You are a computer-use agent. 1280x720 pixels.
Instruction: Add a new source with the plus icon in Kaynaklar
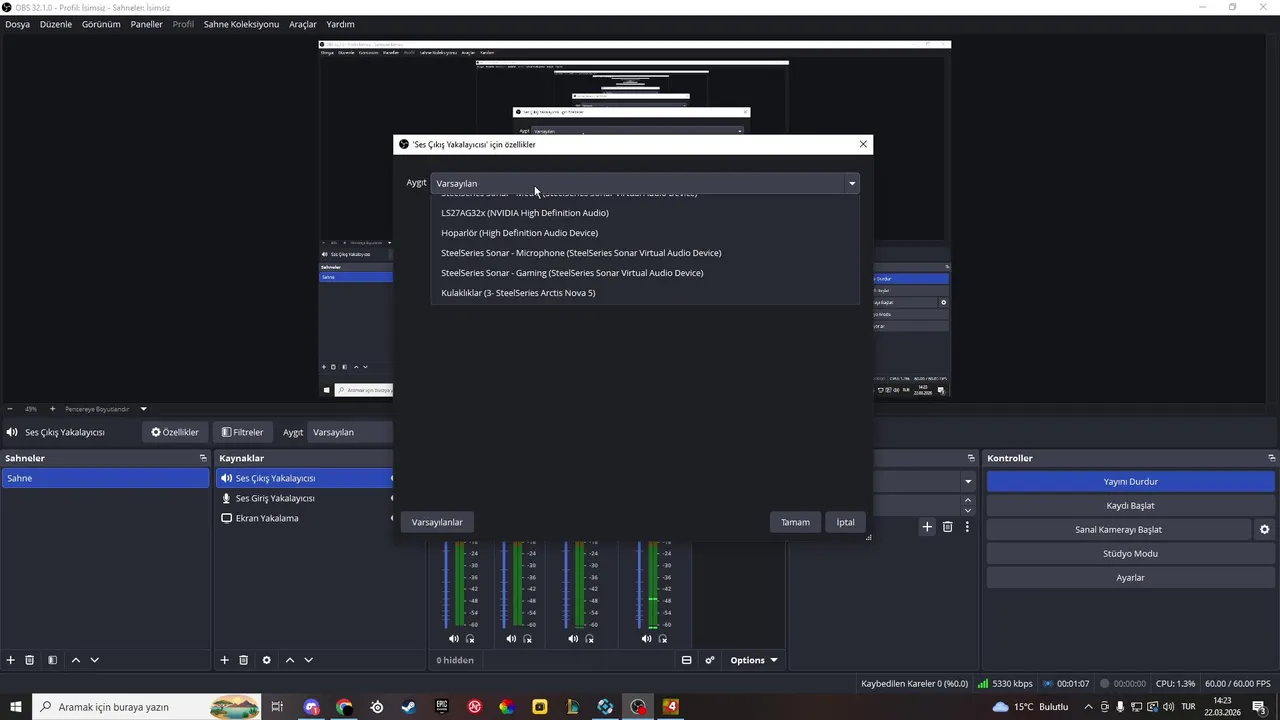tap(225, 660)
